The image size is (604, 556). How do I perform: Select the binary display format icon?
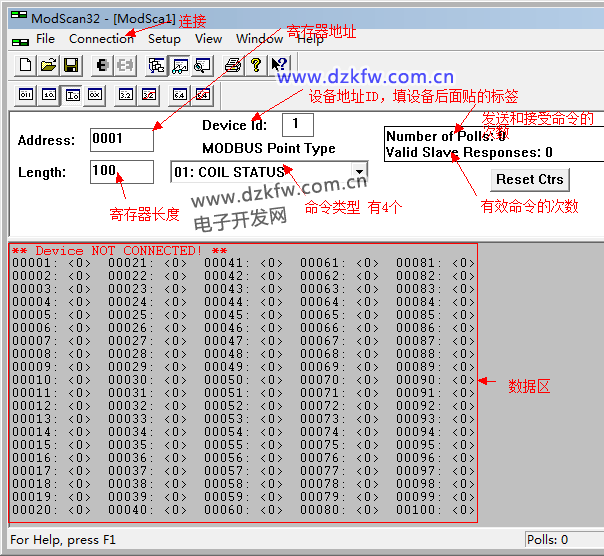[27, 95]
